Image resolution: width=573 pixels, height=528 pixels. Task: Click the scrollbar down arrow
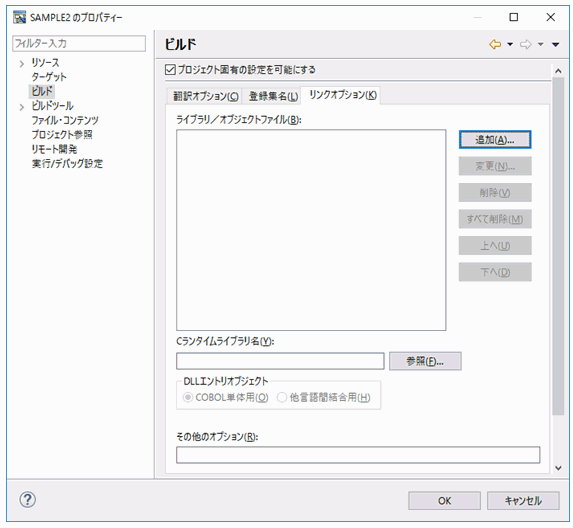tap(558, 468)
